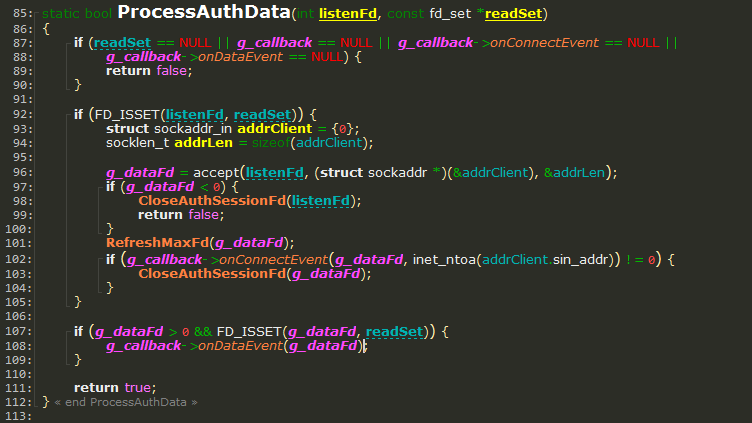Click the ProcessAuthData function name in signature
The width and height of the screenshot is (752, 423).
point(204,13)
